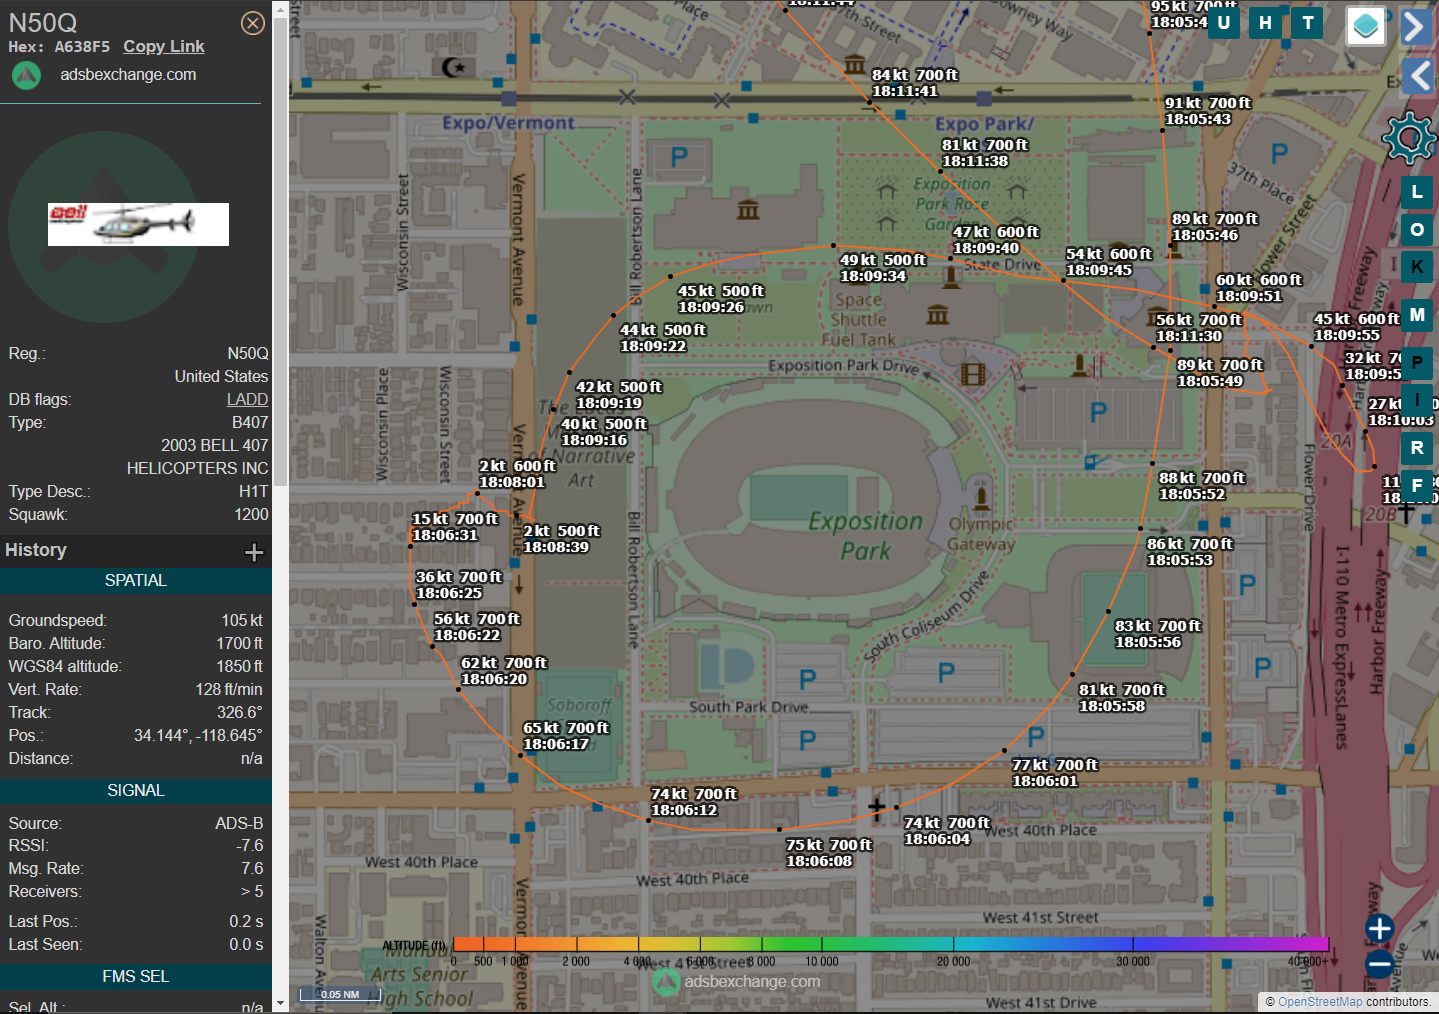Close the N50Q aircraft info panel
Viewport: 1439px width, 1014px height.
[253, 23]
